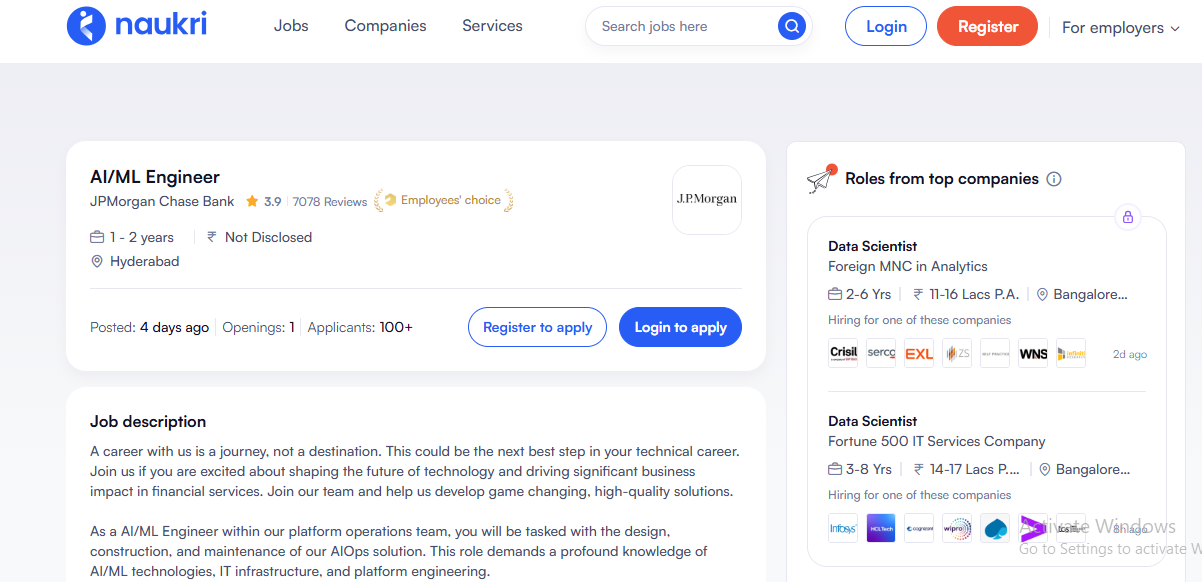Click the Login button in header

tap(886, 26)
